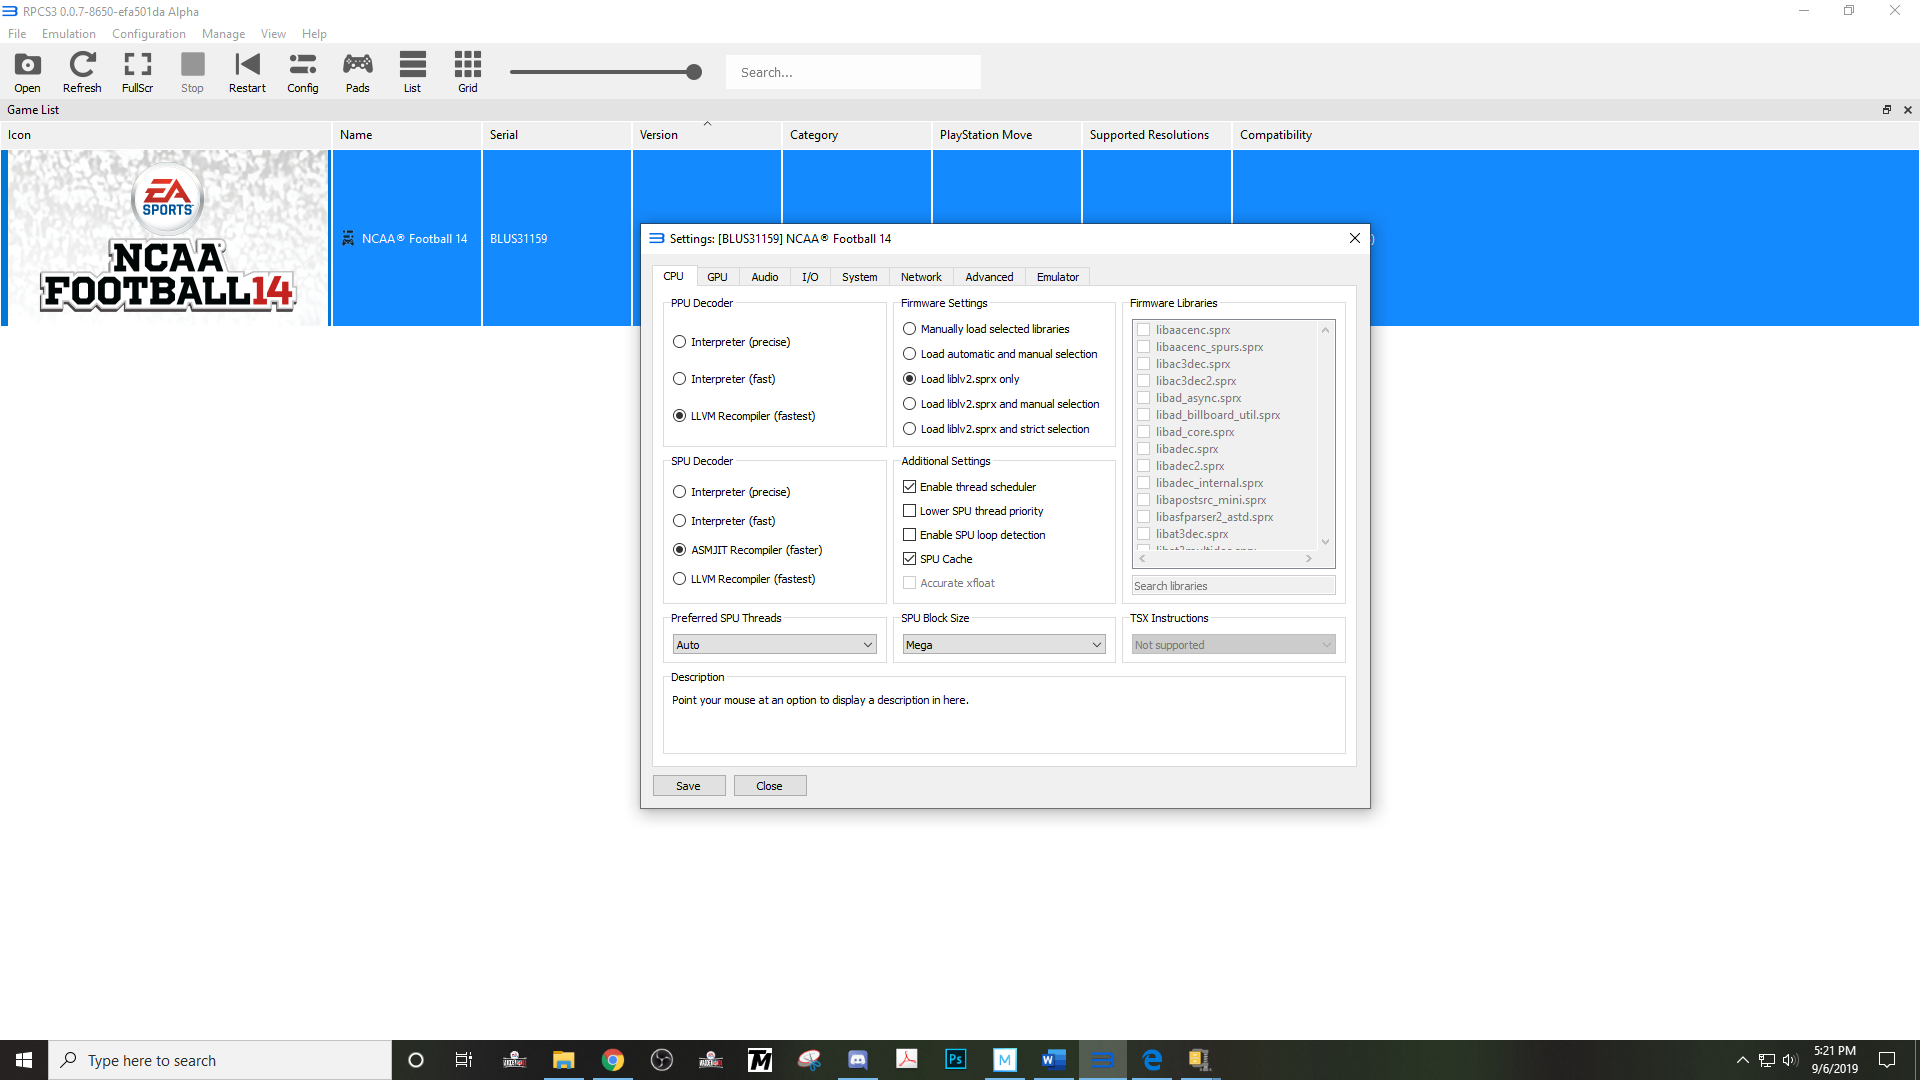Open Photoshop from the taskbar
Image resolution: width=1920 pixels, height=1080 pixels.
(956, 1060)
